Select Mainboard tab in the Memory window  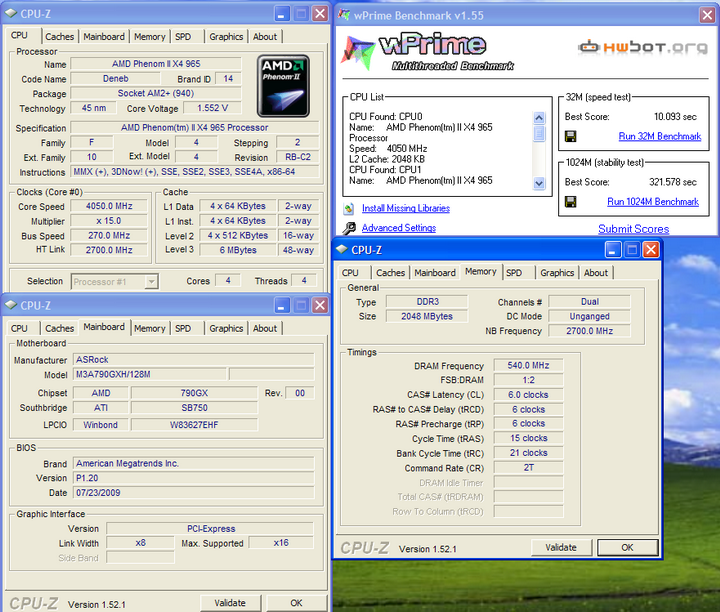[435, 273]
